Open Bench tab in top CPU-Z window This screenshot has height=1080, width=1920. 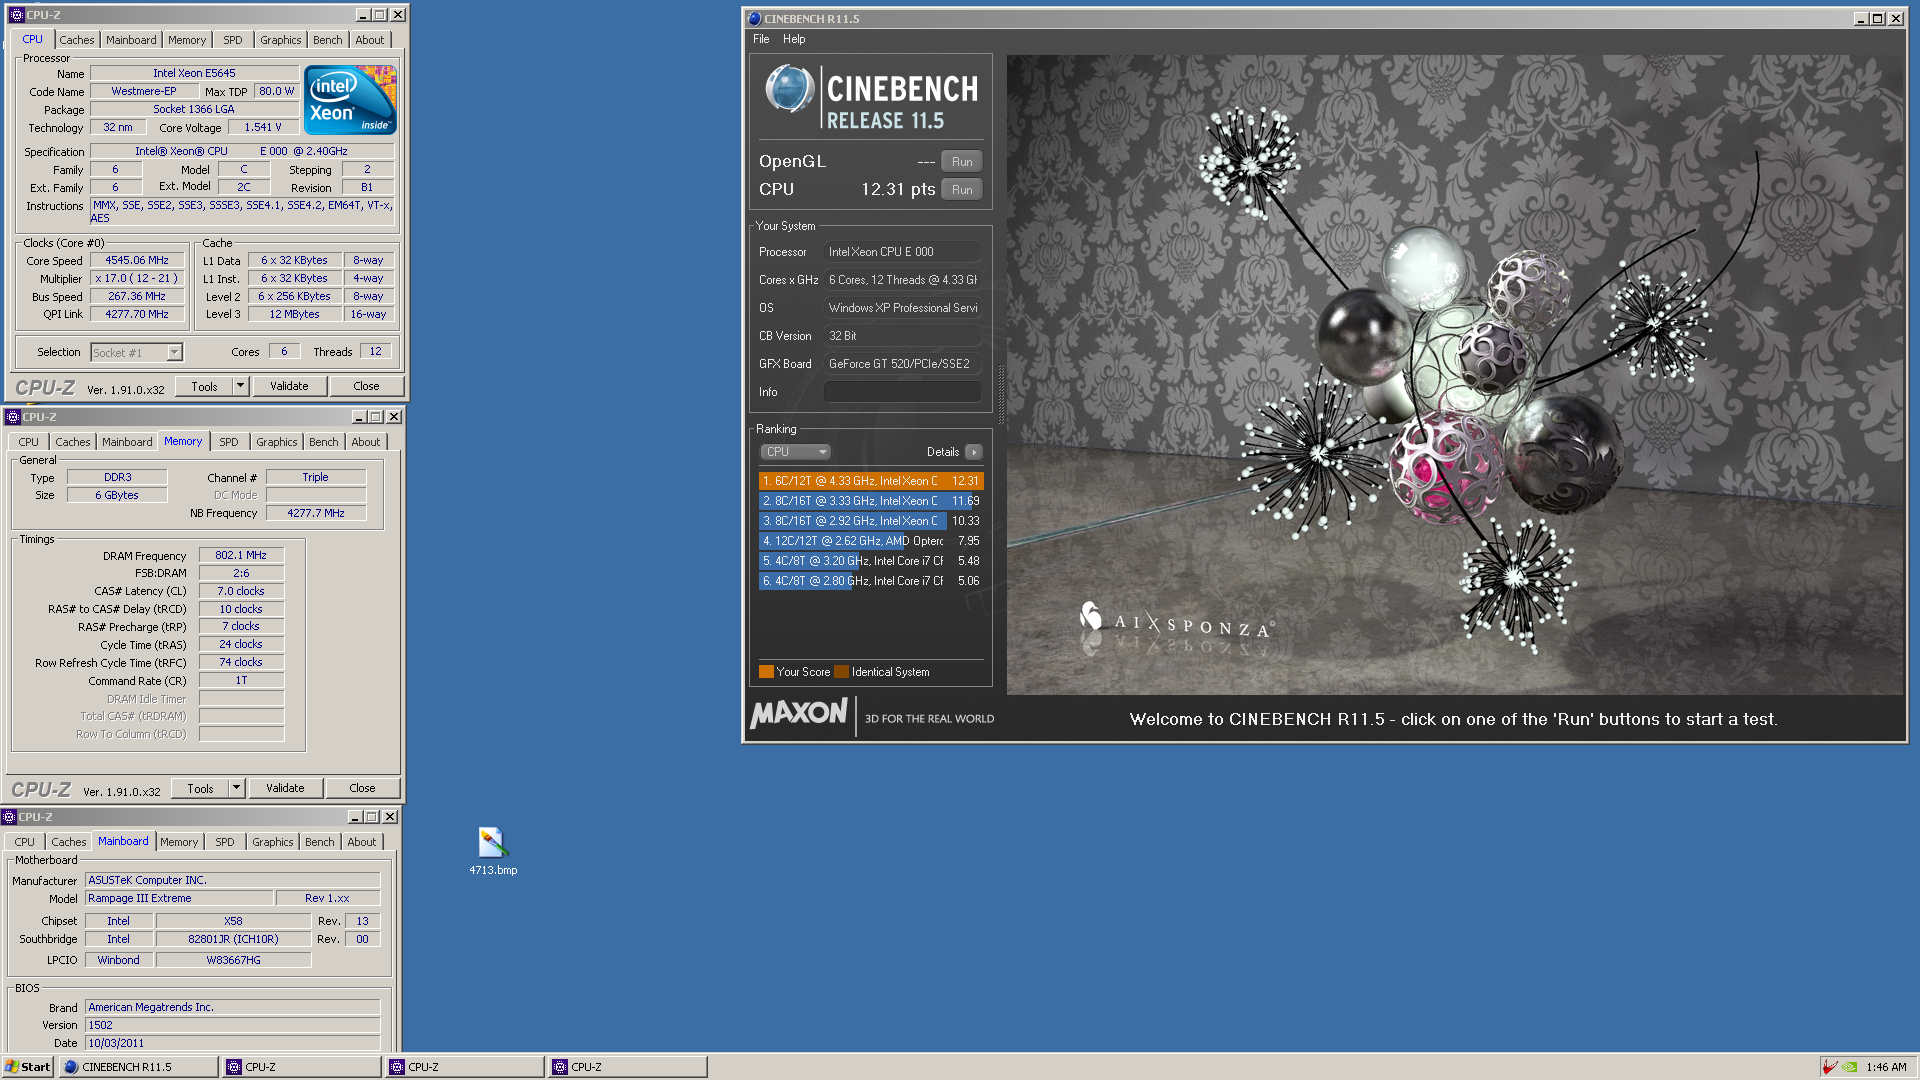327,40
